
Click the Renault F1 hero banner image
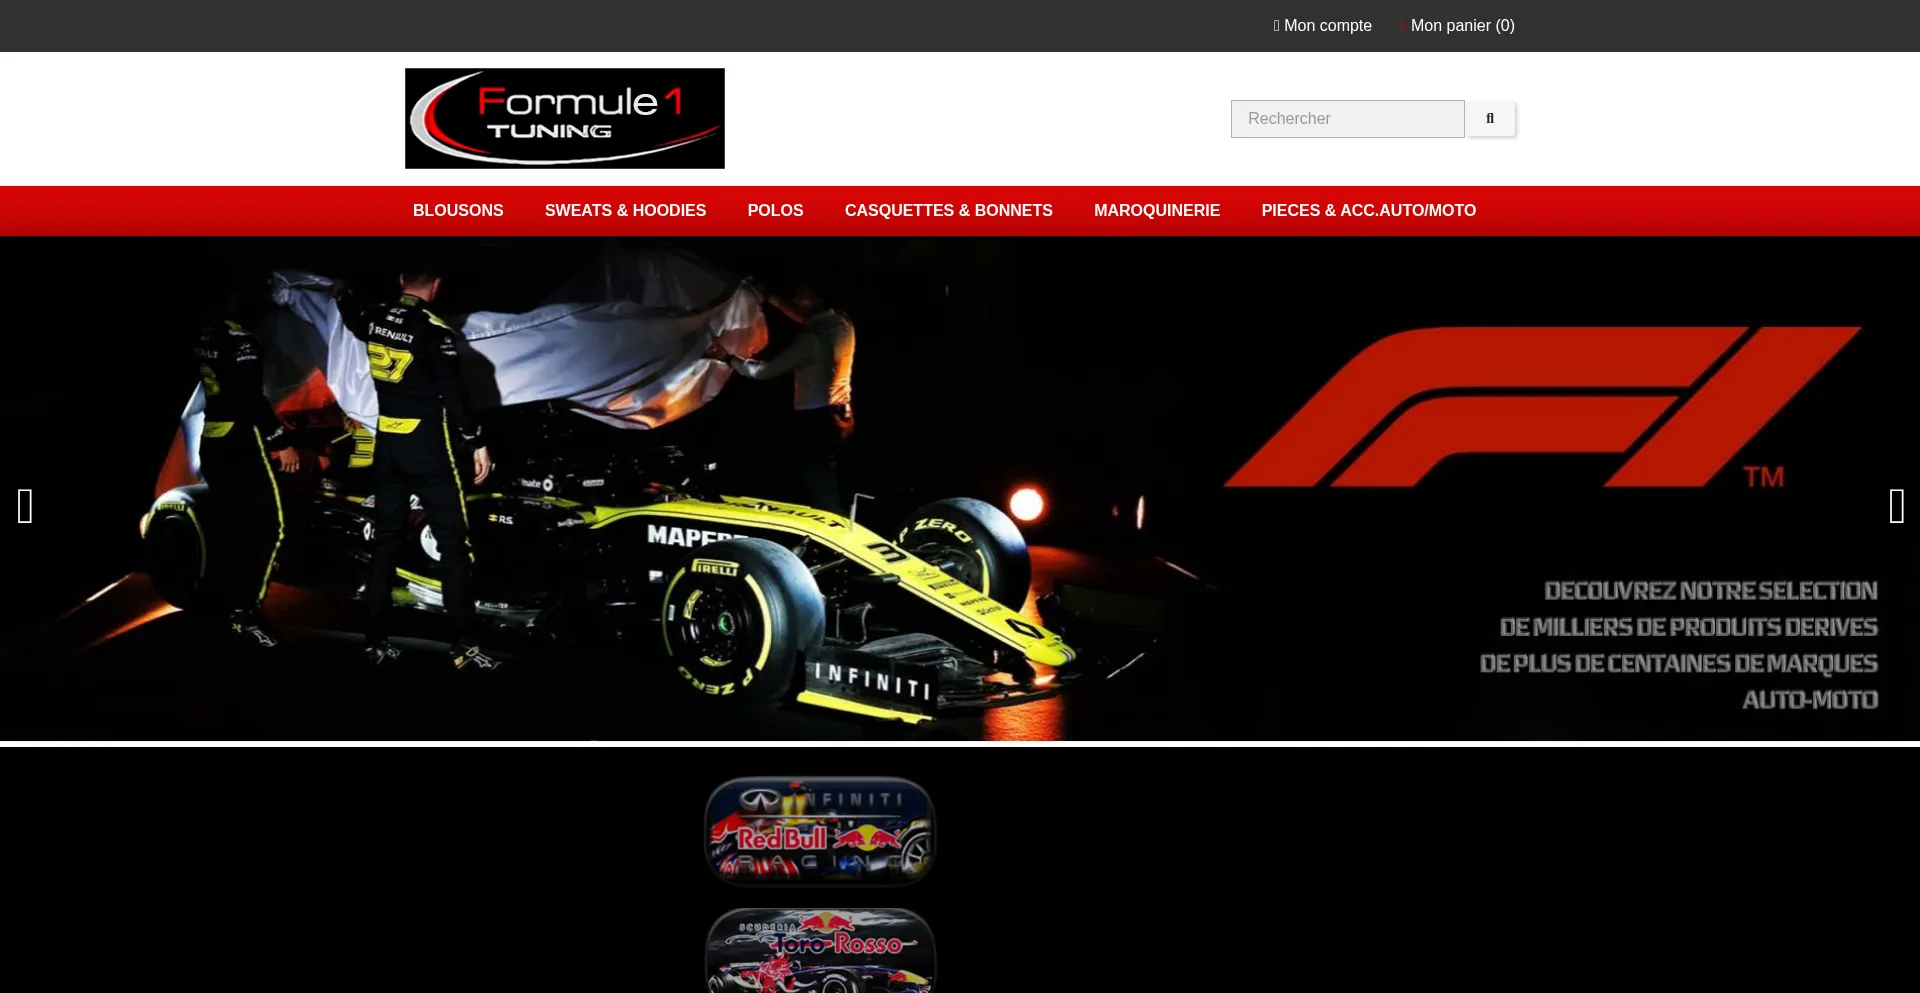[x=960, y=489]
